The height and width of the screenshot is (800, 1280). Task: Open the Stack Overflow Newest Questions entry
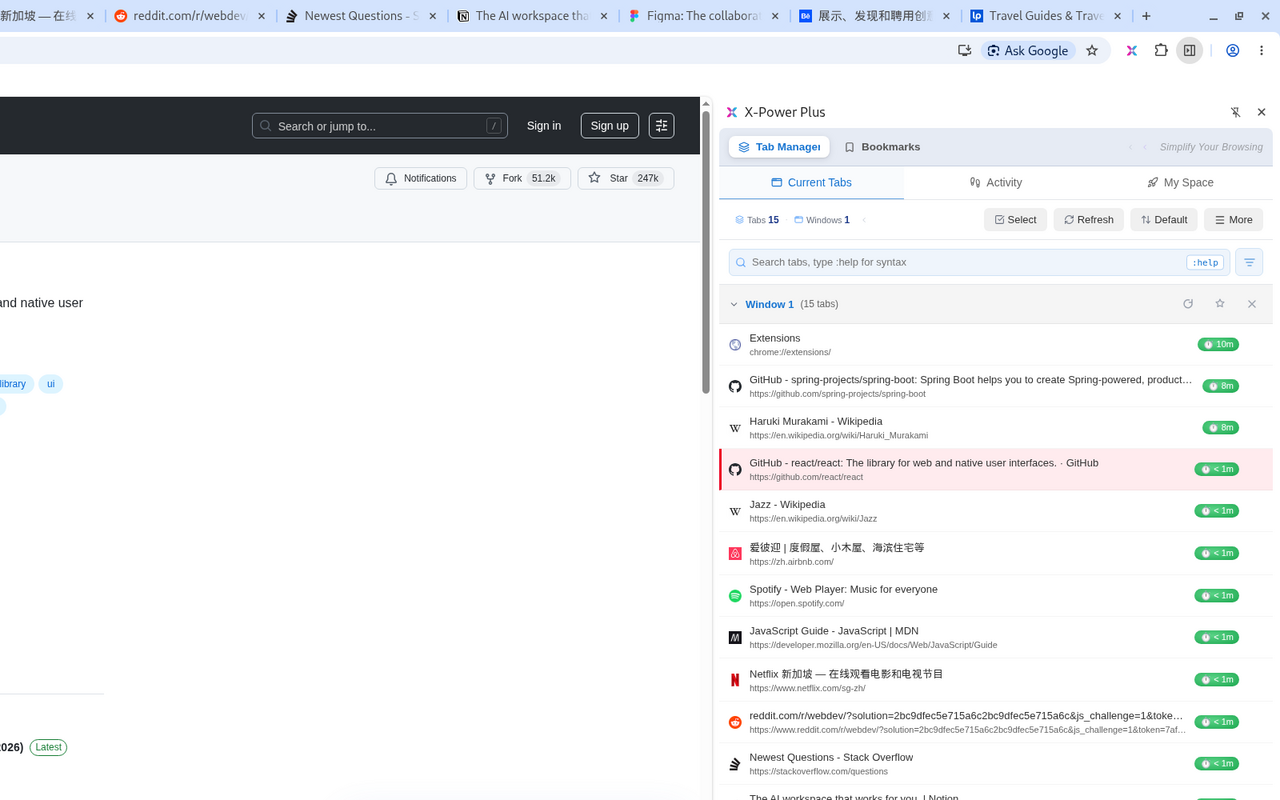point(995,764)
